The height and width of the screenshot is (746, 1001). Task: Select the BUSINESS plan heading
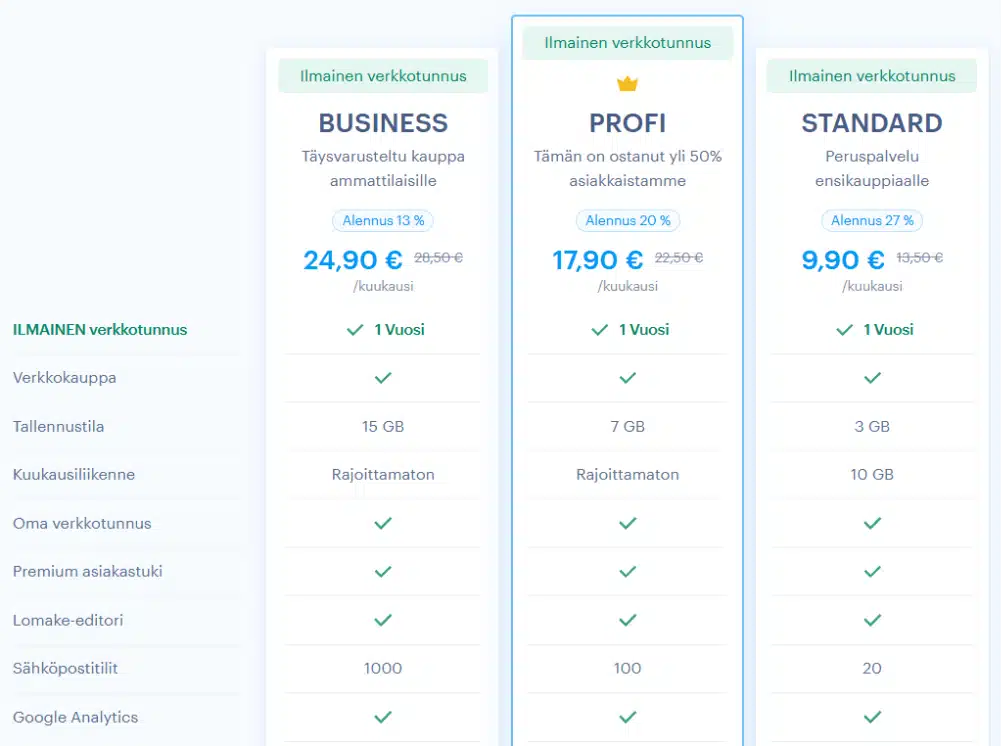coord(383,123)
